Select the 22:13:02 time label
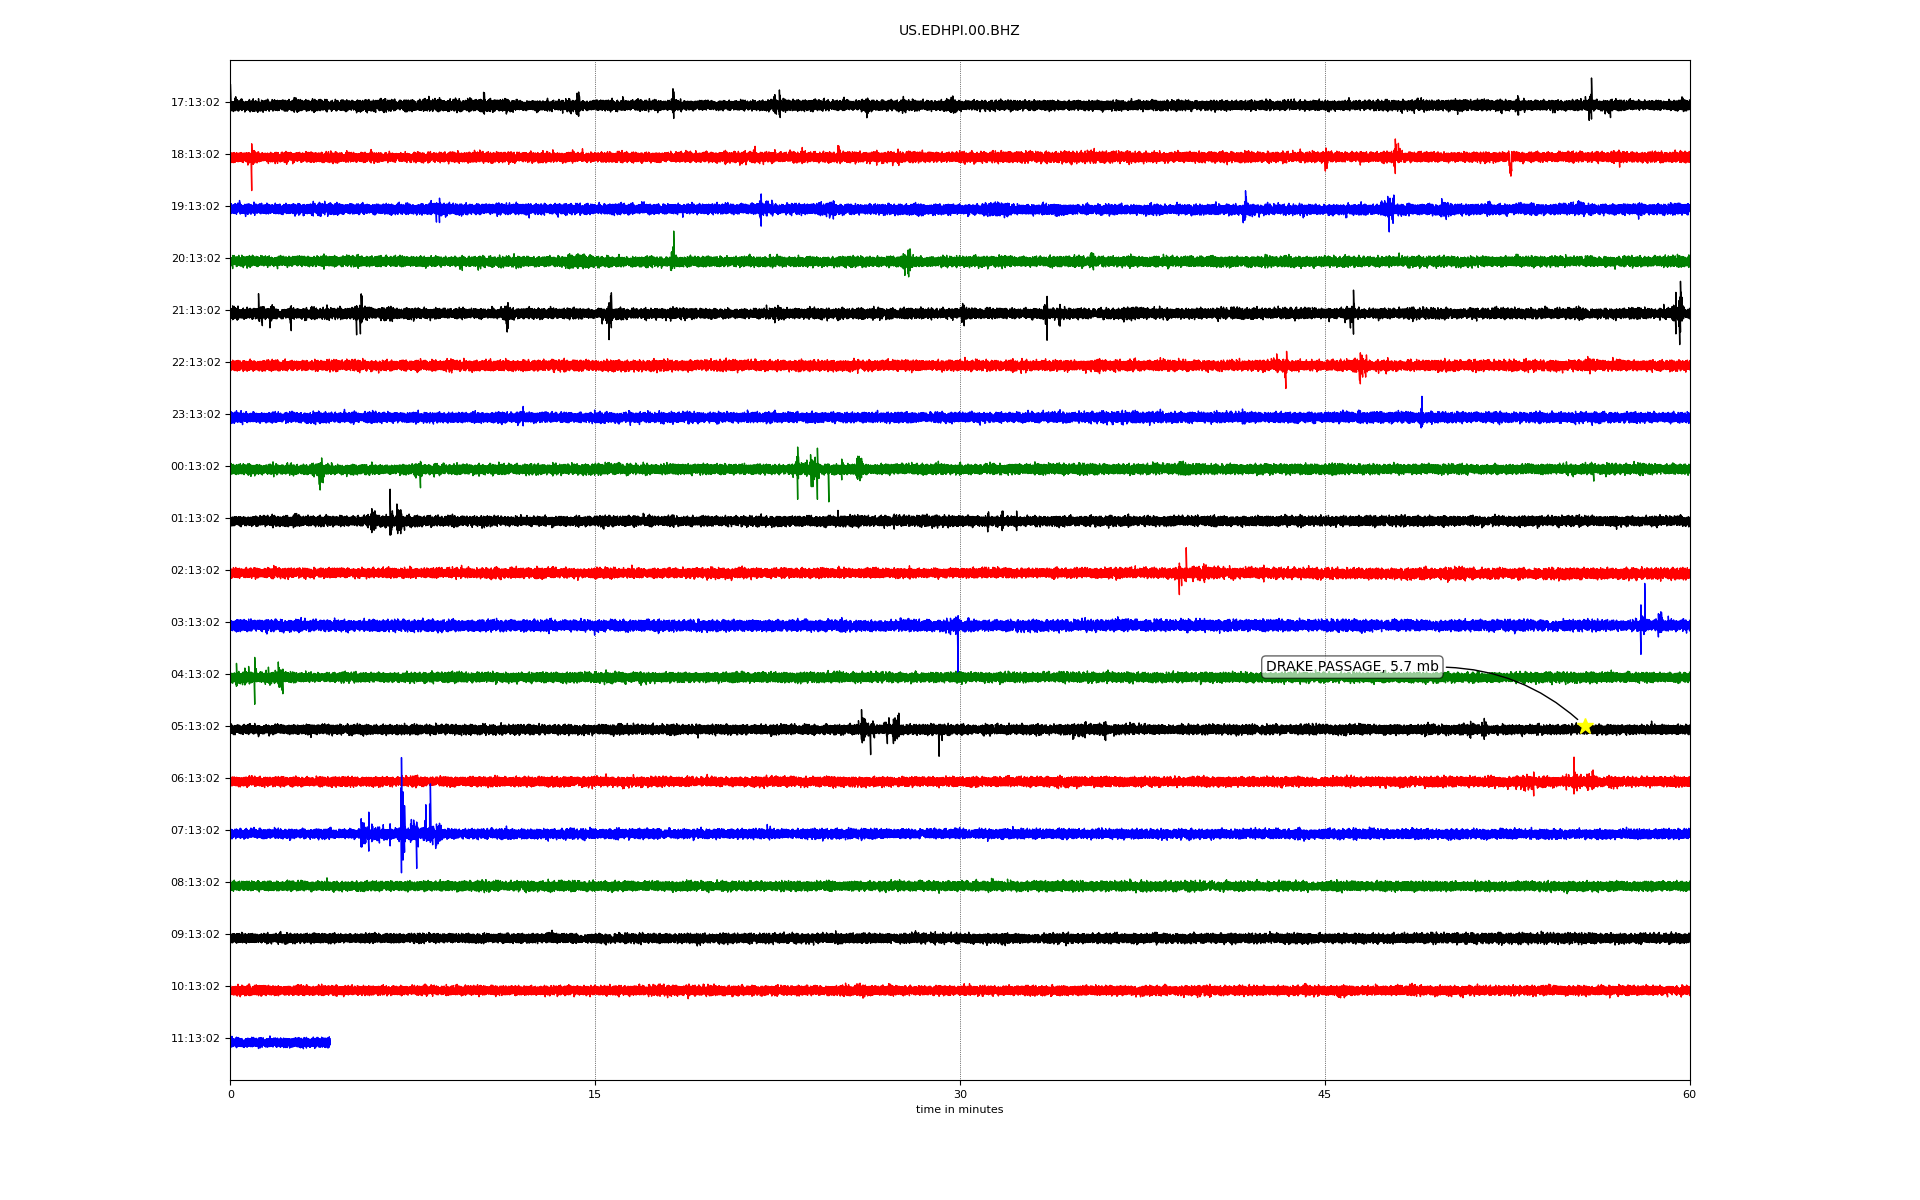The width and height of the screenshot is (1920, 1200). 195,362
